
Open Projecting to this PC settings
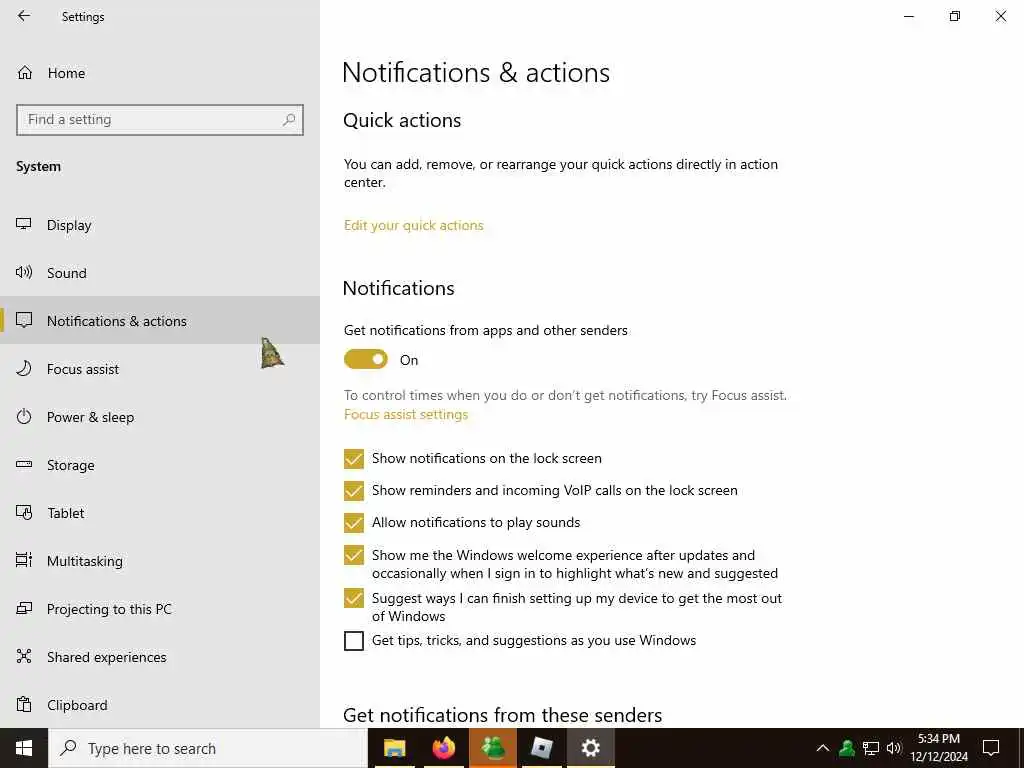[160, 609]
